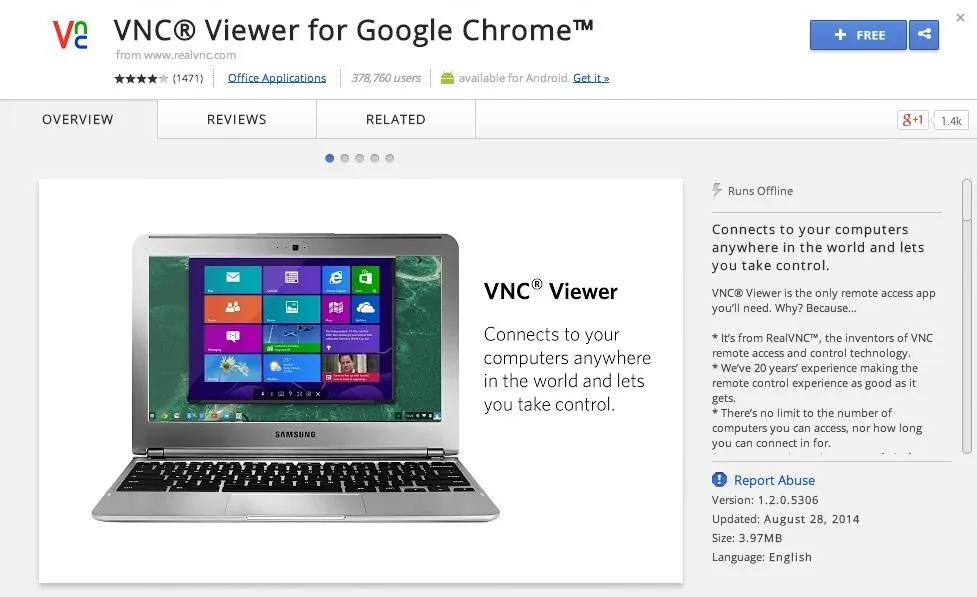Viewport: 977px width, 597px height.
Task: Click the Samsung laptop screenshot image
Action: (x=295, y=378)
